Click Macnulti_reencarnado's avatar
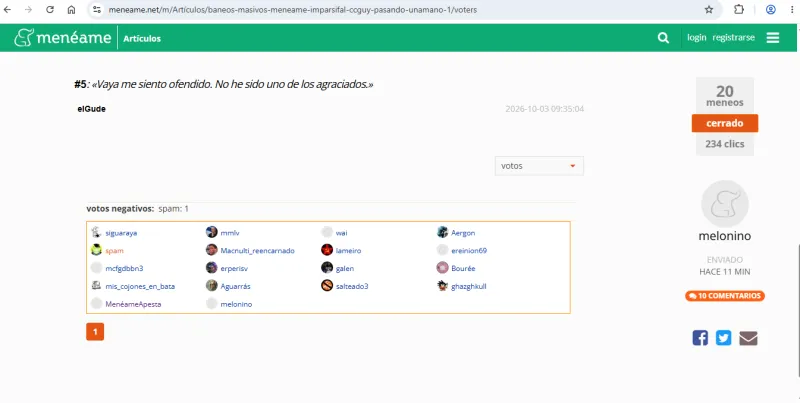This screenshot has width=800, height=403. click(x=212, y=250)
